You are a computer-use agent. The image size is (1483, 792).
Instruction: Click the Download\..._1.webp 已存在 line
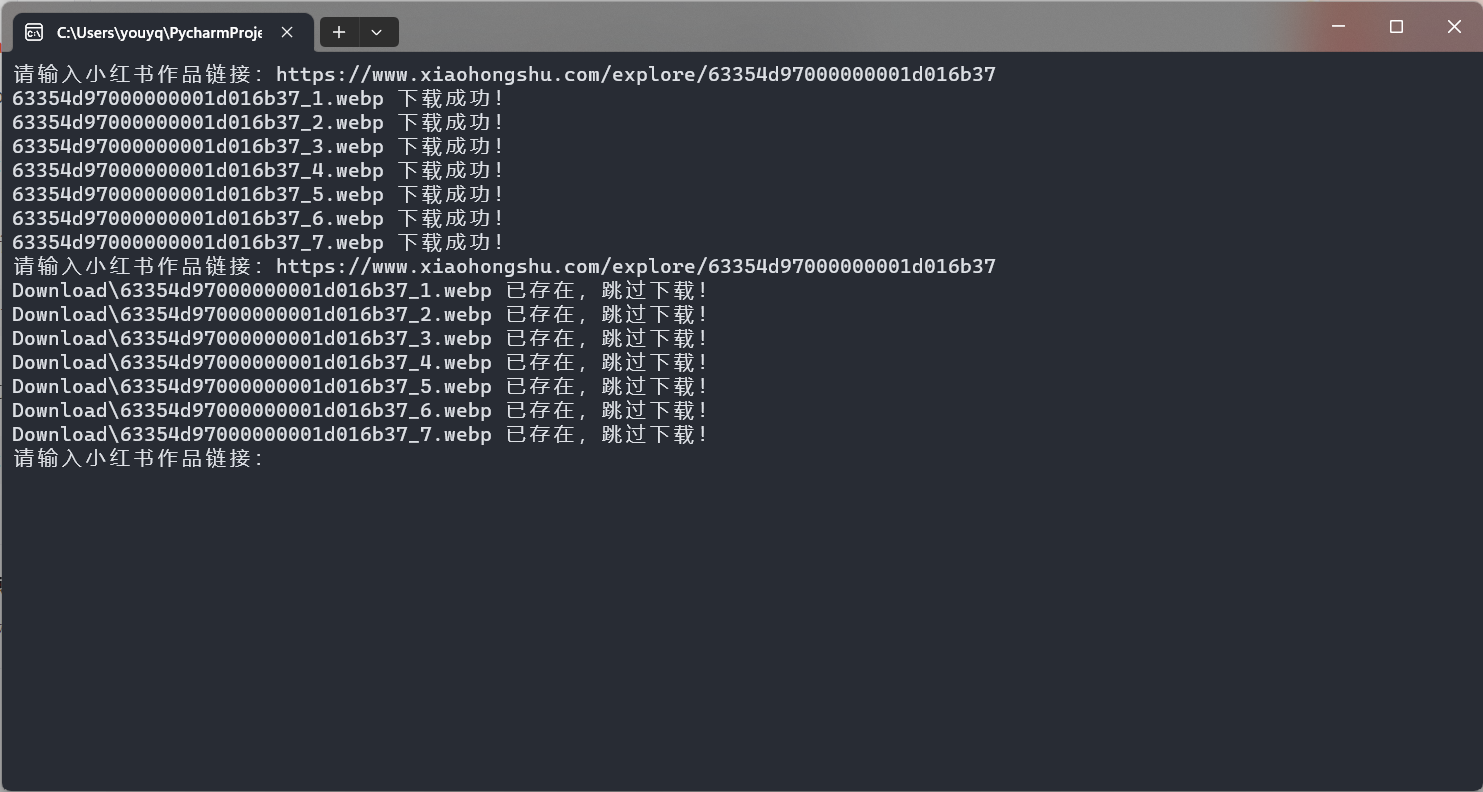point(360,290)
